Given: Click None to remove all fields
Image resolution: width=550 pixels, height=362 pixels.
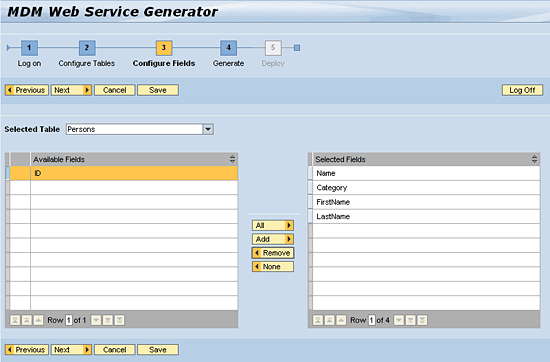Looking at the screenshot, I should click(x=273, y=267).
